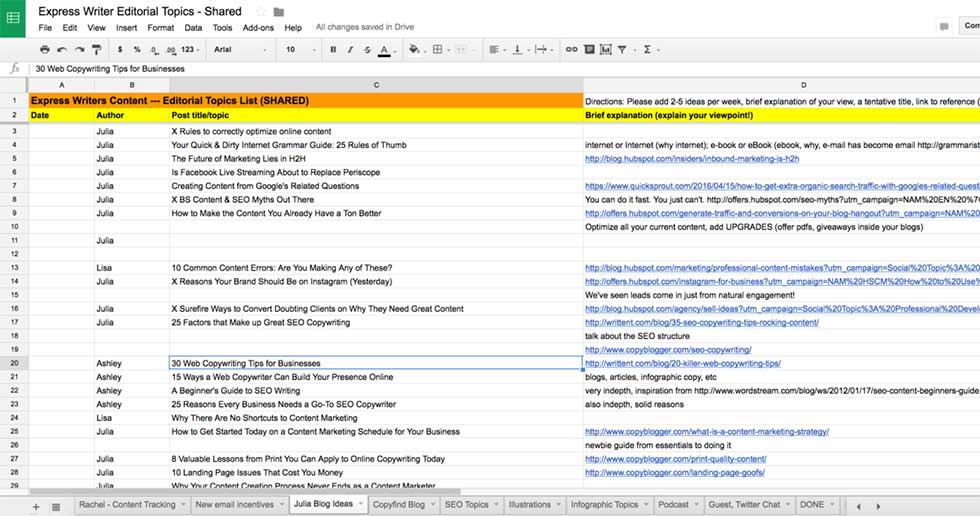This screenshot has width=980, height=516.
Task: Open the Add-ons menu
Action: pyautogui.click(x=258, y=27)
